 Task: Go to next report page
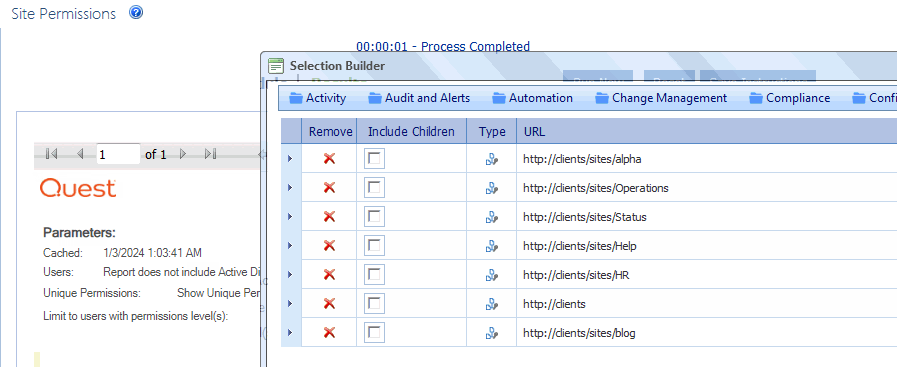click(183, 154)
